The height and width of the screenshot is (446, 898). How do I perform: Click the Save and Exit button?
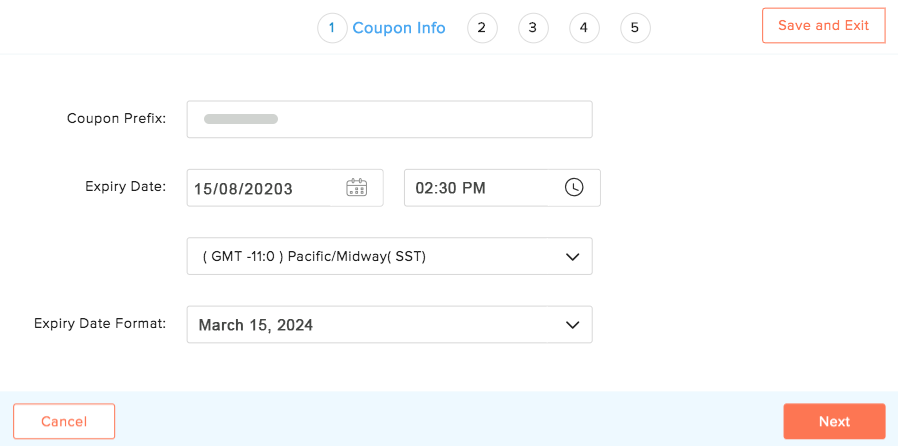[x=824, y=26]
